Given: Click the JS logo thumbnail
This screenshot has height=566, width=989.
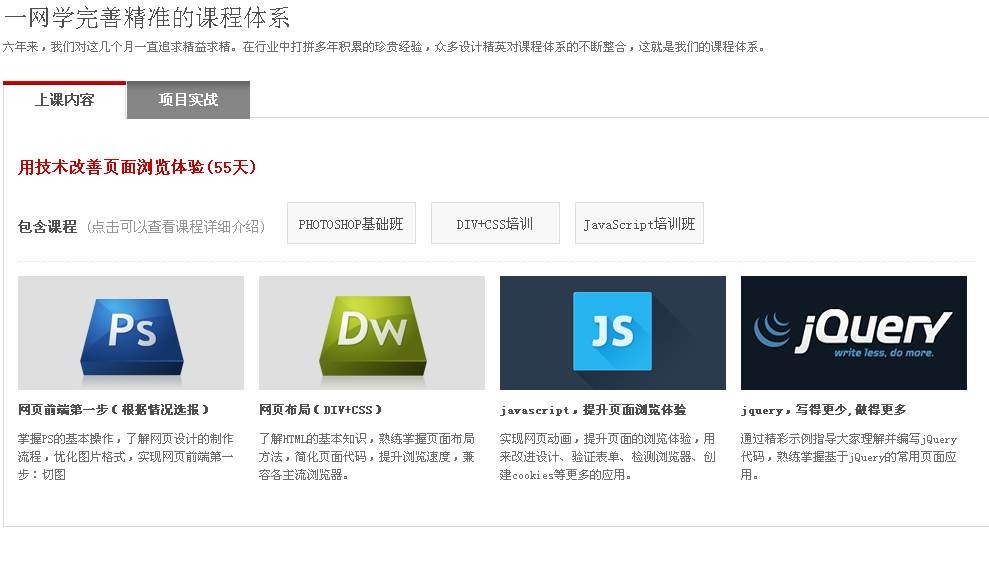Looking at the screenshot, I should coord(612,333).
